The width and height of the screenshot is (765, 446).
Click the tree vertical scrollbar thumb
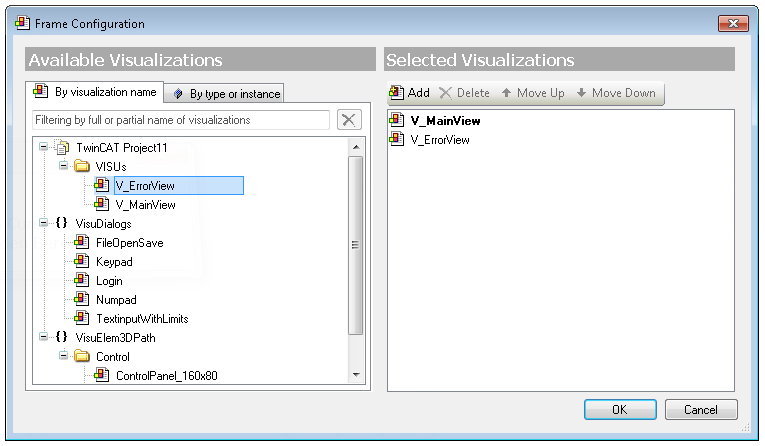point(356,245)
